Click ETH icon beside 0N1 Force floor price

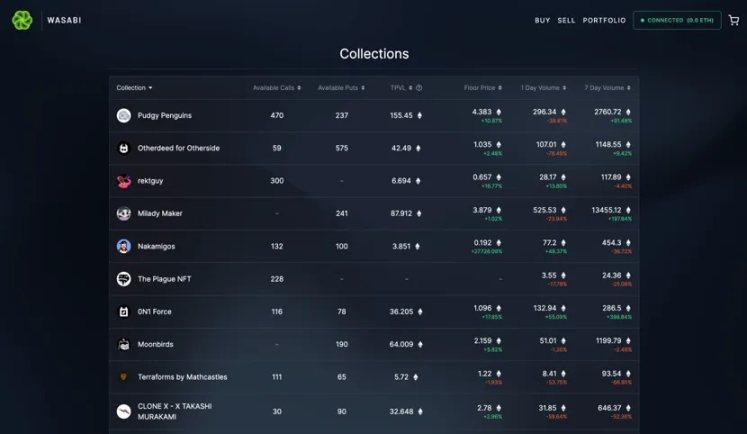(499, 308)
